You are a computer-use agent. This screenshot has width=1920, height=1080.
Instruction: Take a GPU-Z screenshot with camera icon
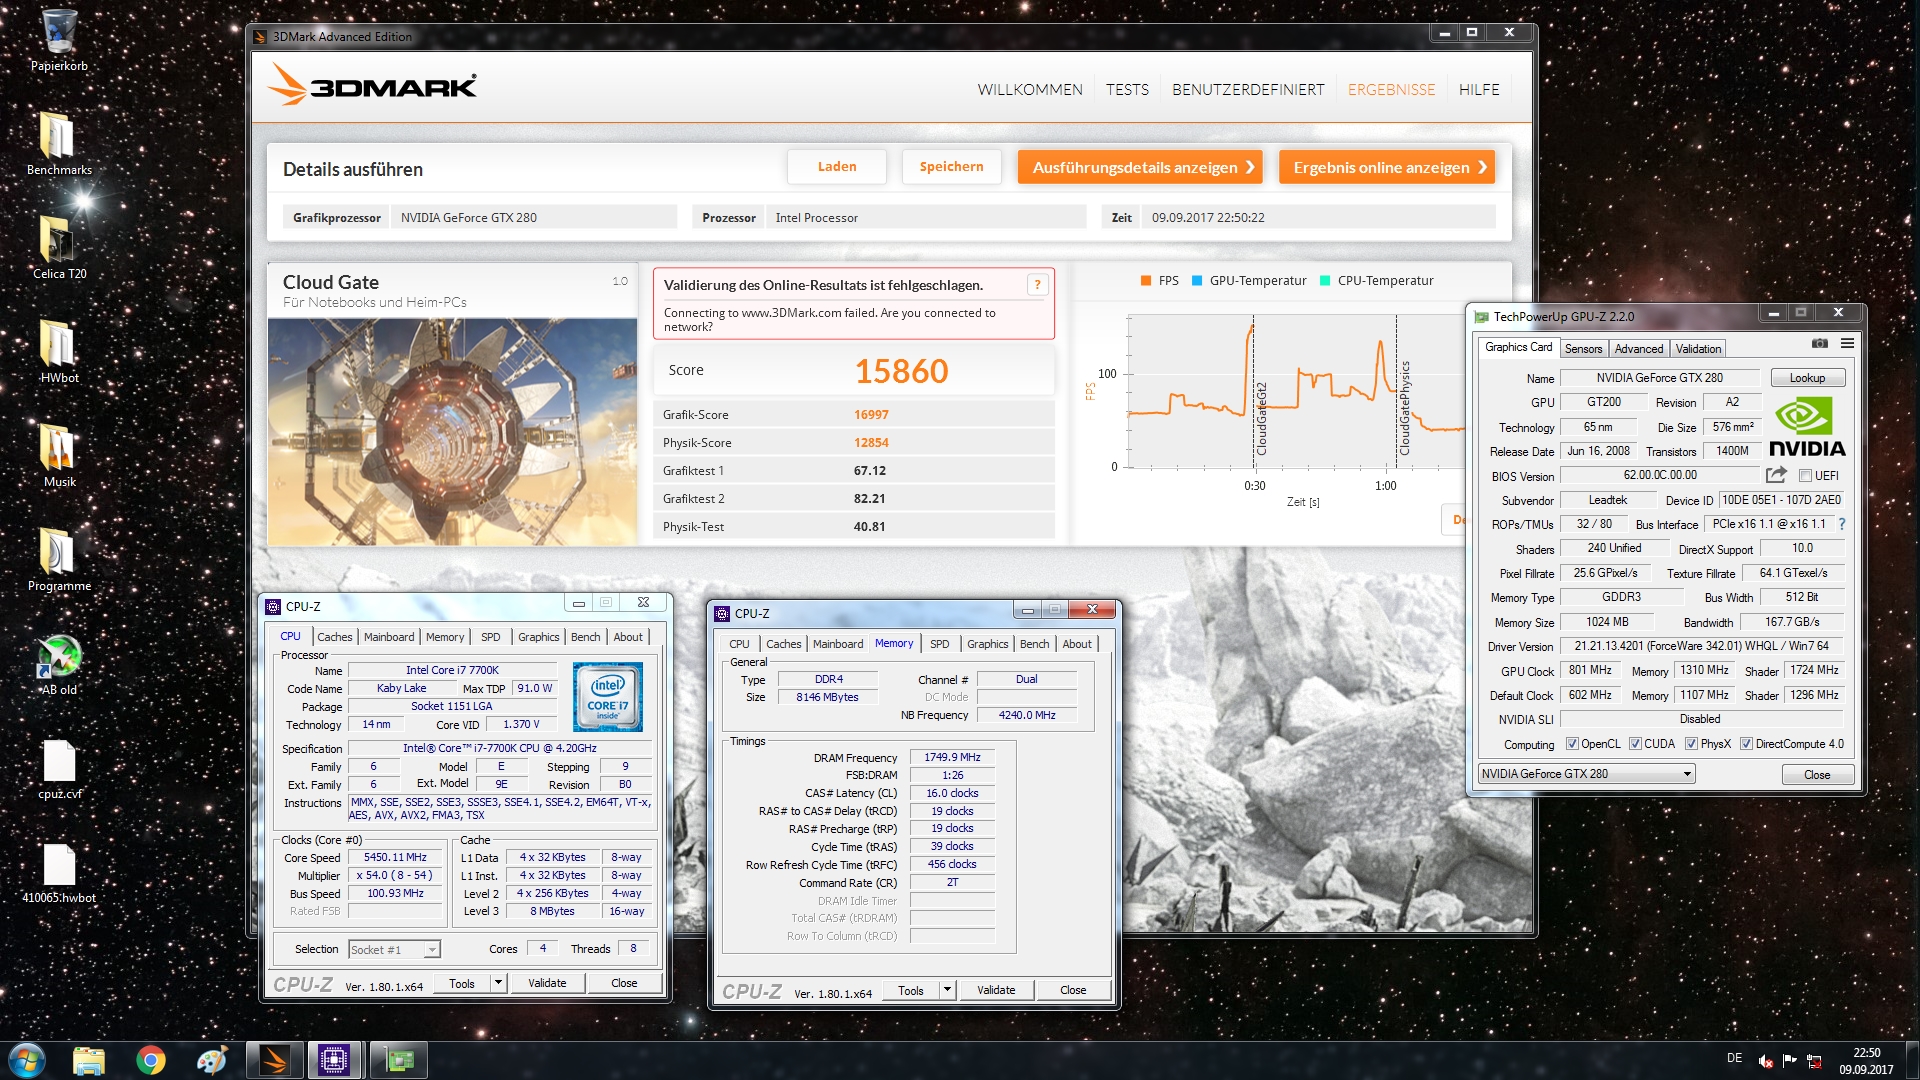click(x=1820, y=343)
